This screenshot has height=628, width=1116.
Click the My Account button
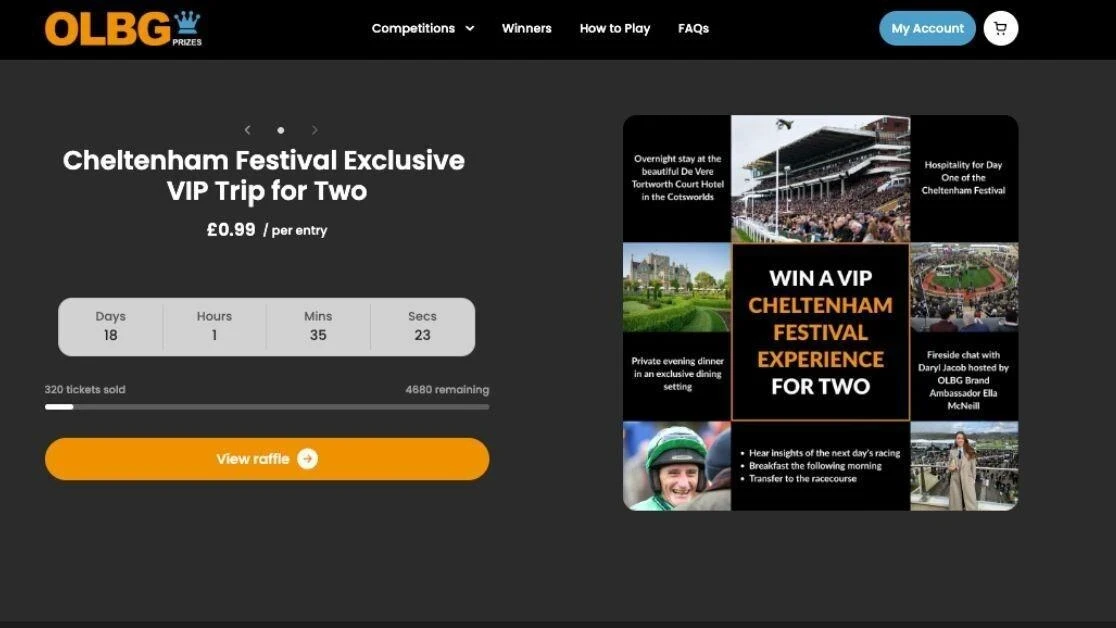tap(927, 28)
